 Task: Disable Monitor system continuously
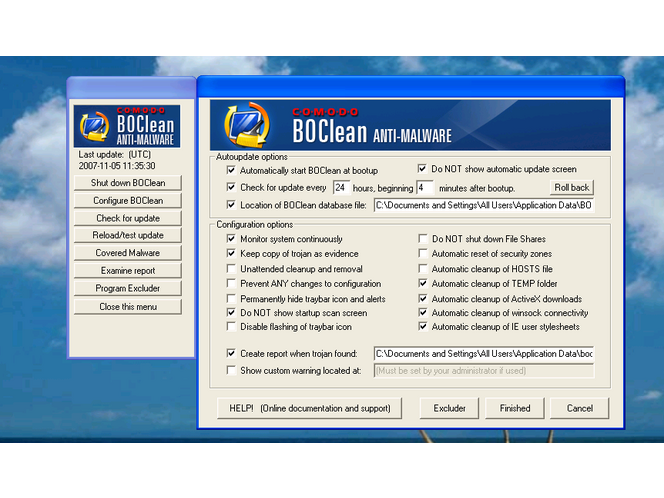pyautogui.click(x=231, y=238)
